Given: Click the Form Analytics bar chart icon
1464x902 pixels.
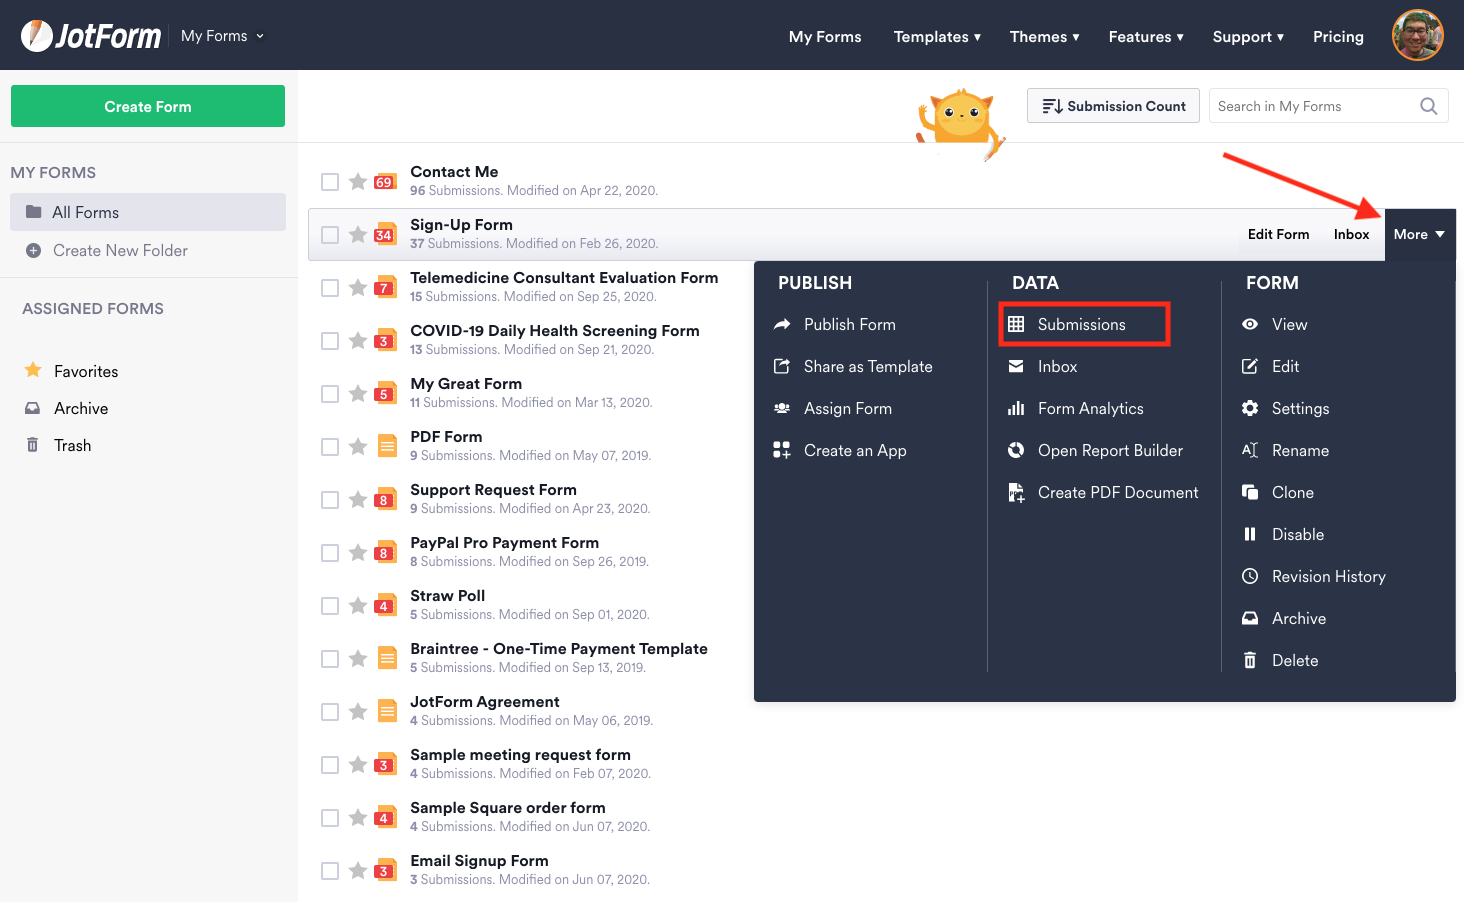Looking at the screenshot, I should coord(1016,408).
